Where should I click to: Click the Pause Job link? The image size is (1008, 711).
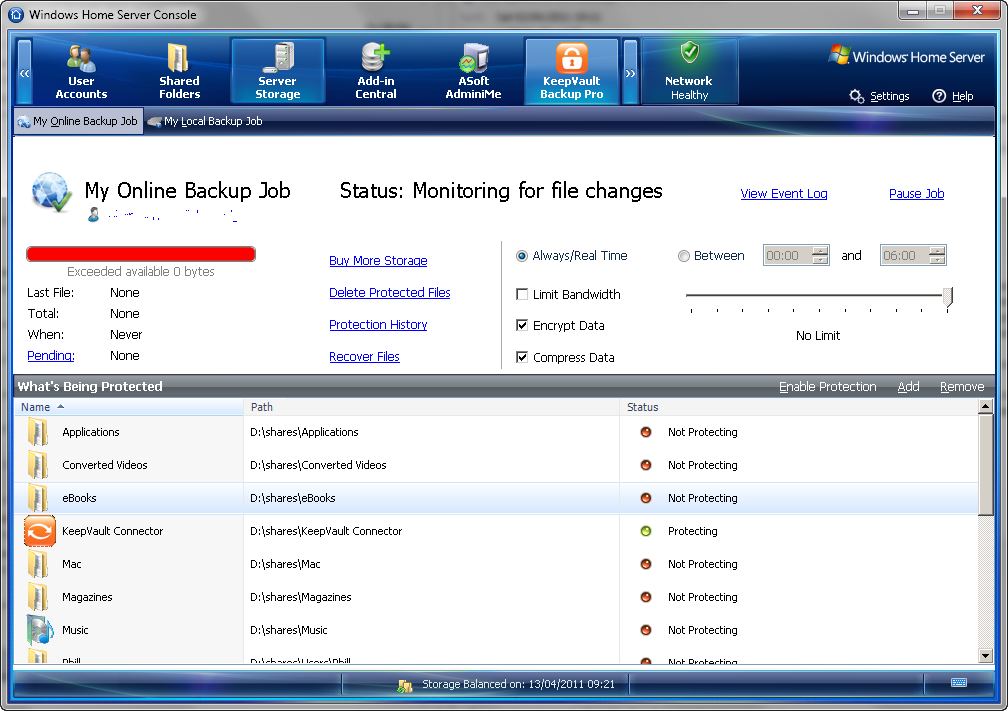[916, 194]
